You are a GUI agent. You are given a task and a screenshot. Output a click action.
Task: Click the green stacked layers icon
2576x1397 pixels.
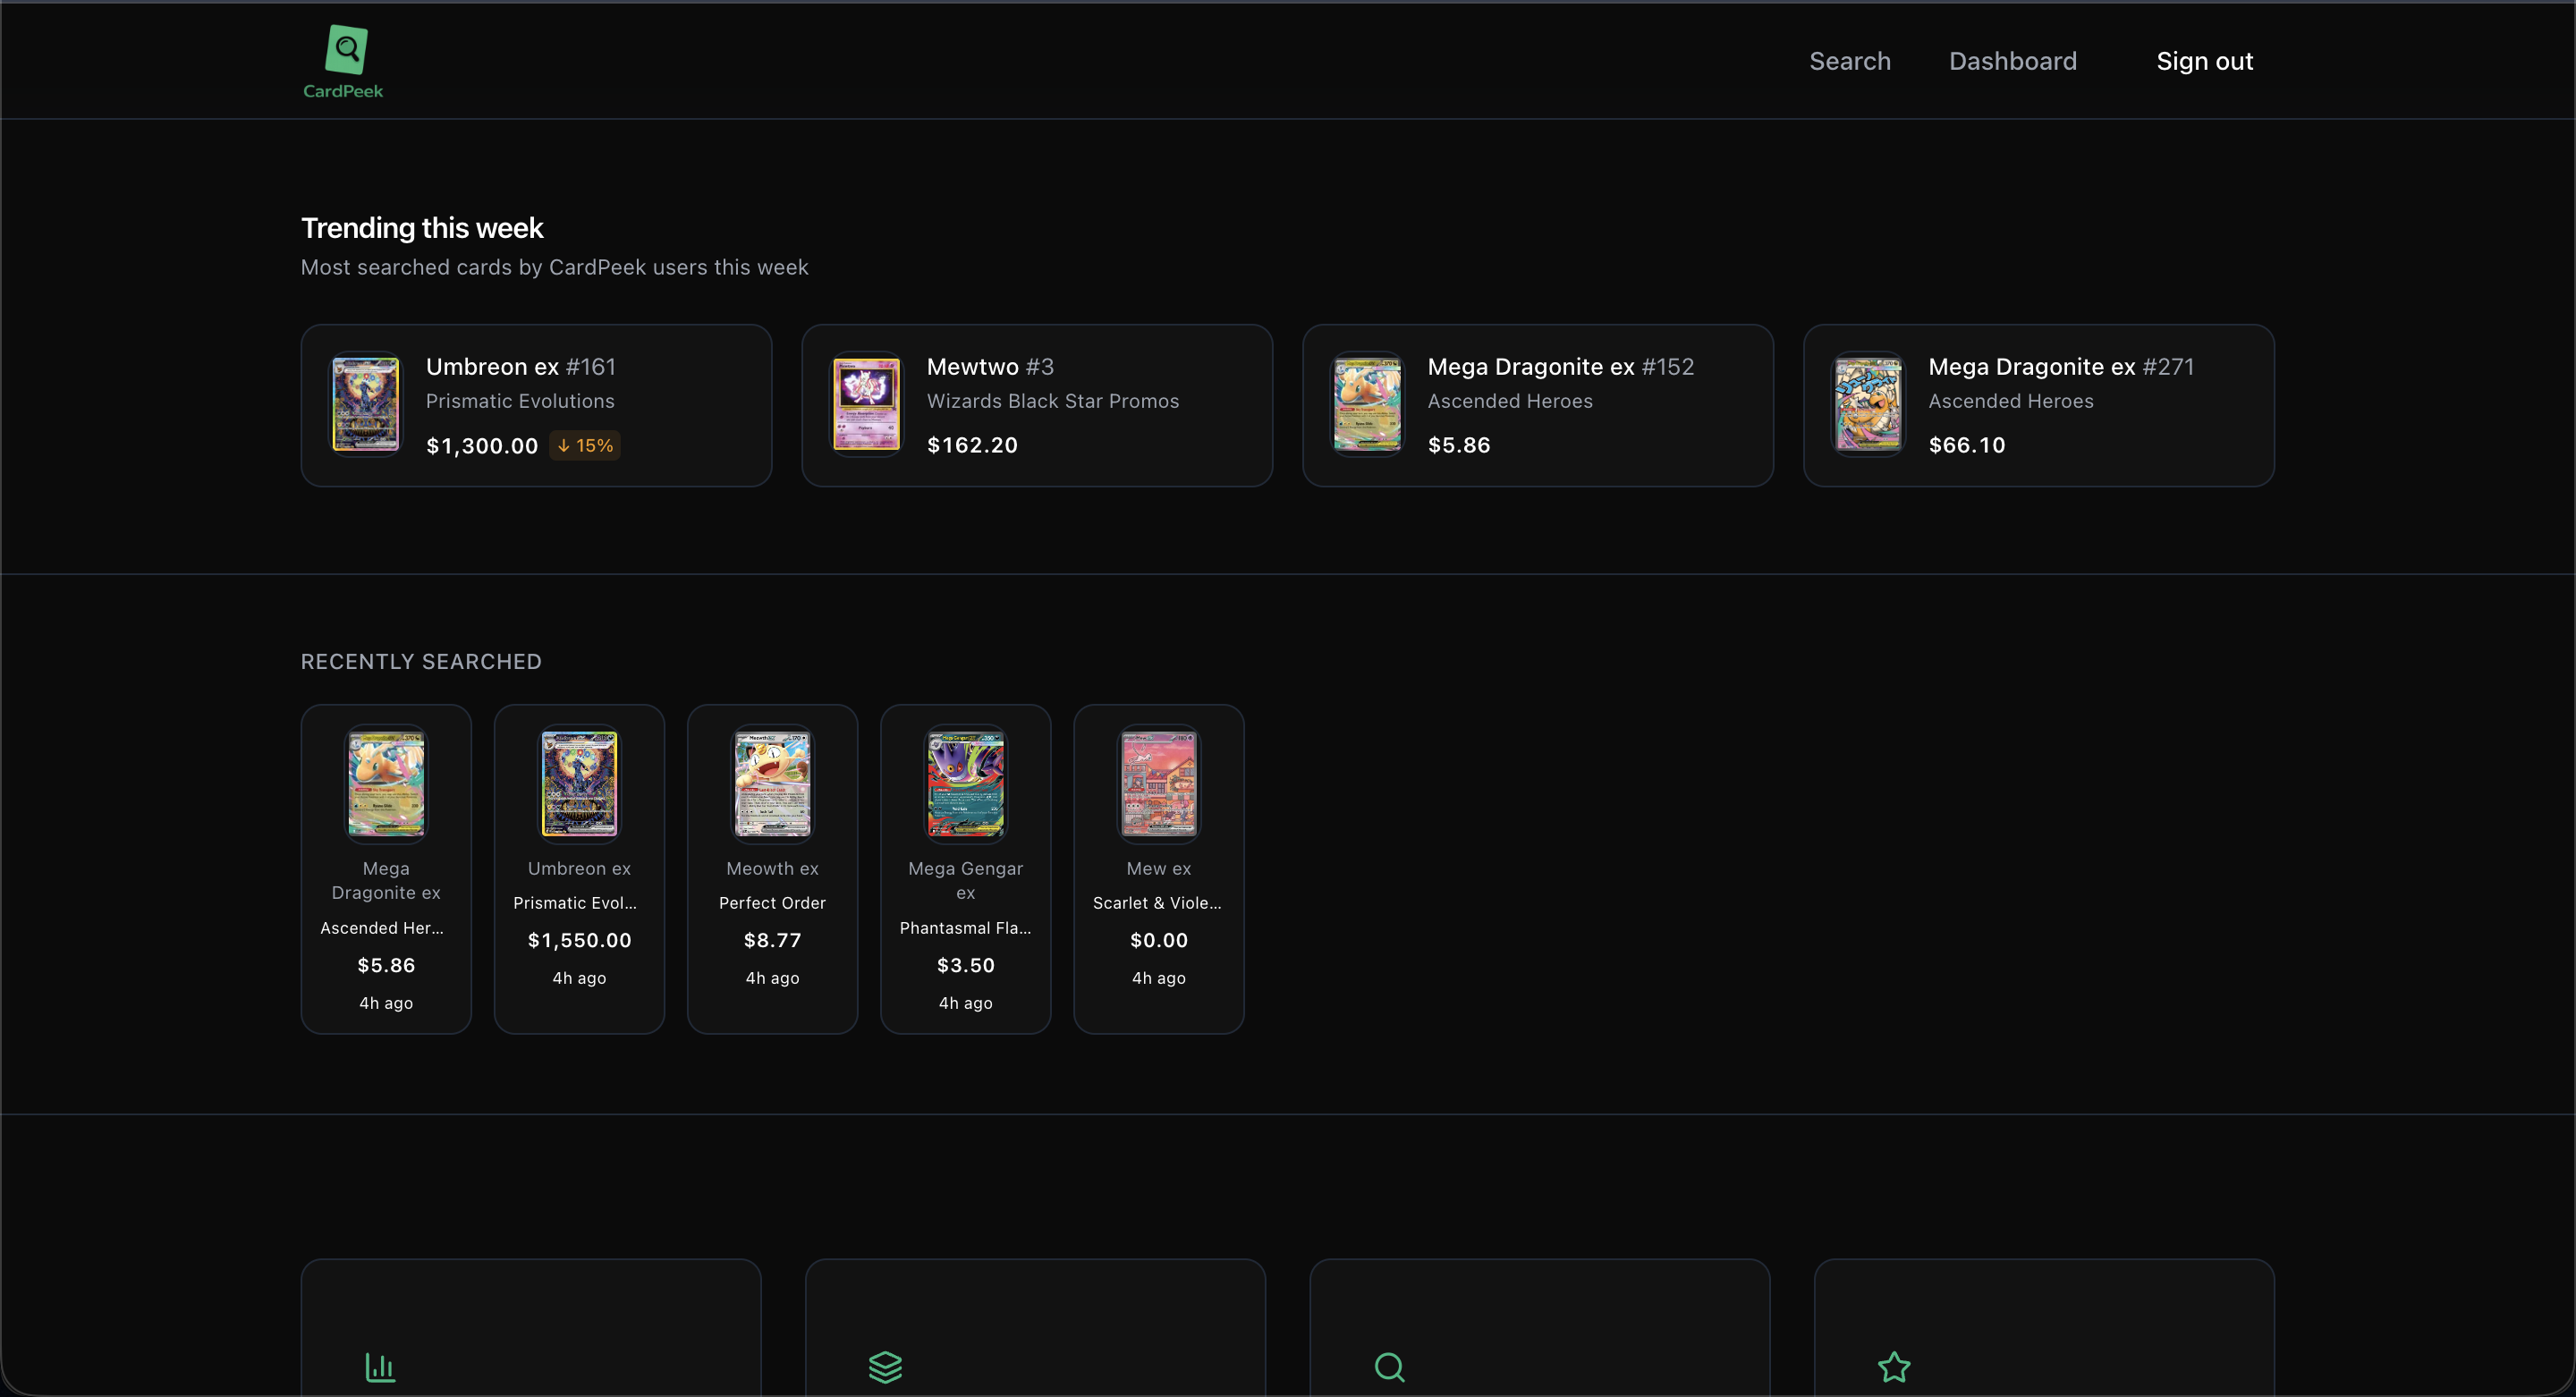click(x=885, y=1367)
